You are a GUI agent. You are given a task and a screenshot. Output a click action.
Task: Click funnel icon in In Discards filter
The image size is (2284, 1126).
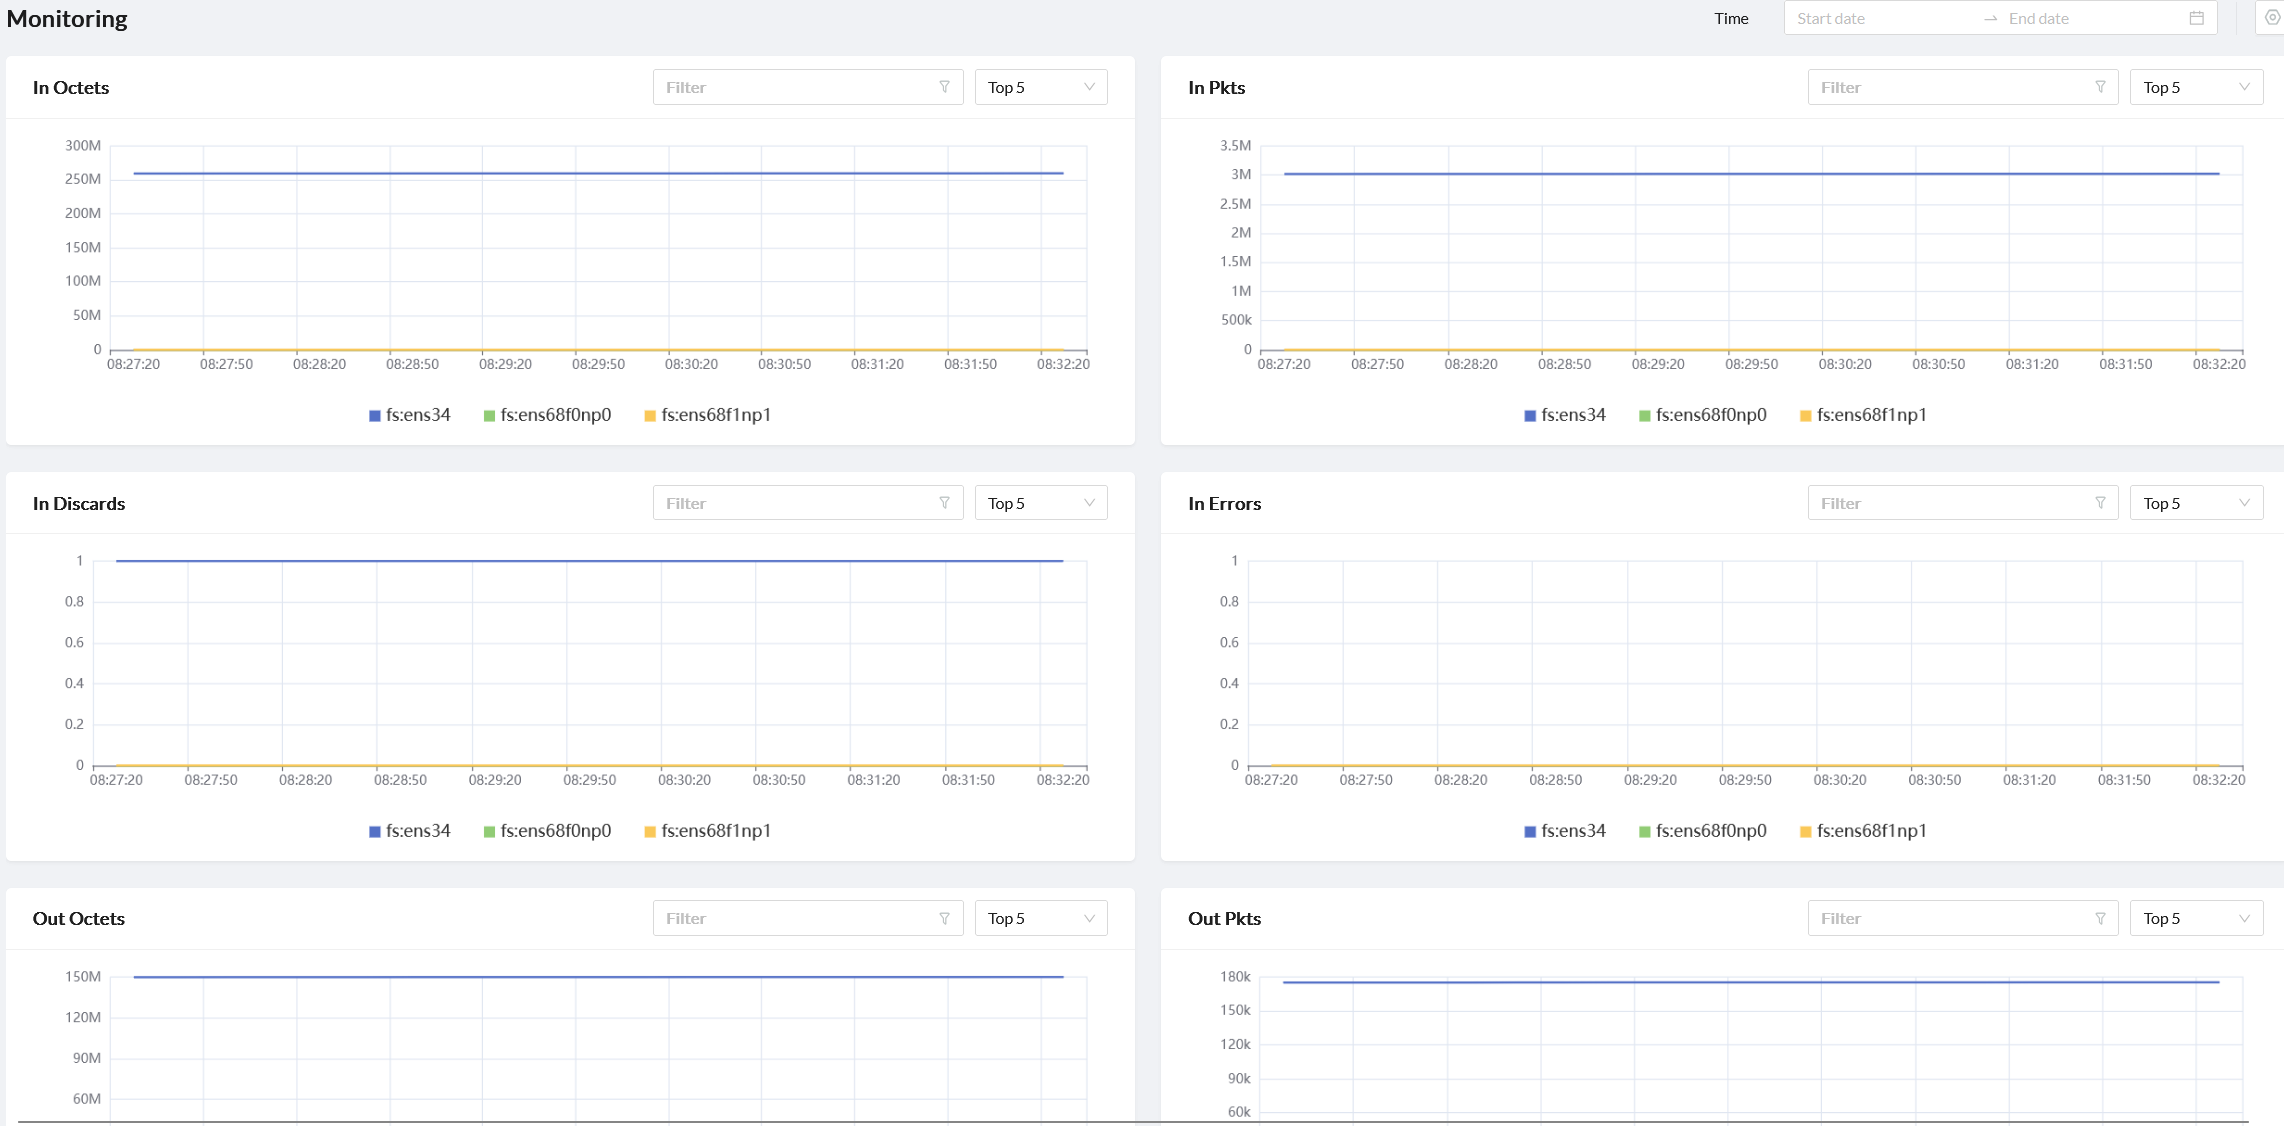click(944, 503)
